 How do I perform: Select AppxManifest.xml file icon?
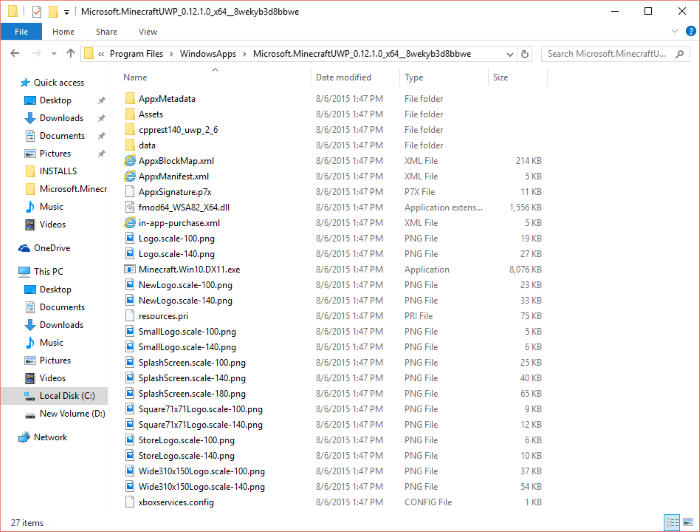tap(129, 176)
